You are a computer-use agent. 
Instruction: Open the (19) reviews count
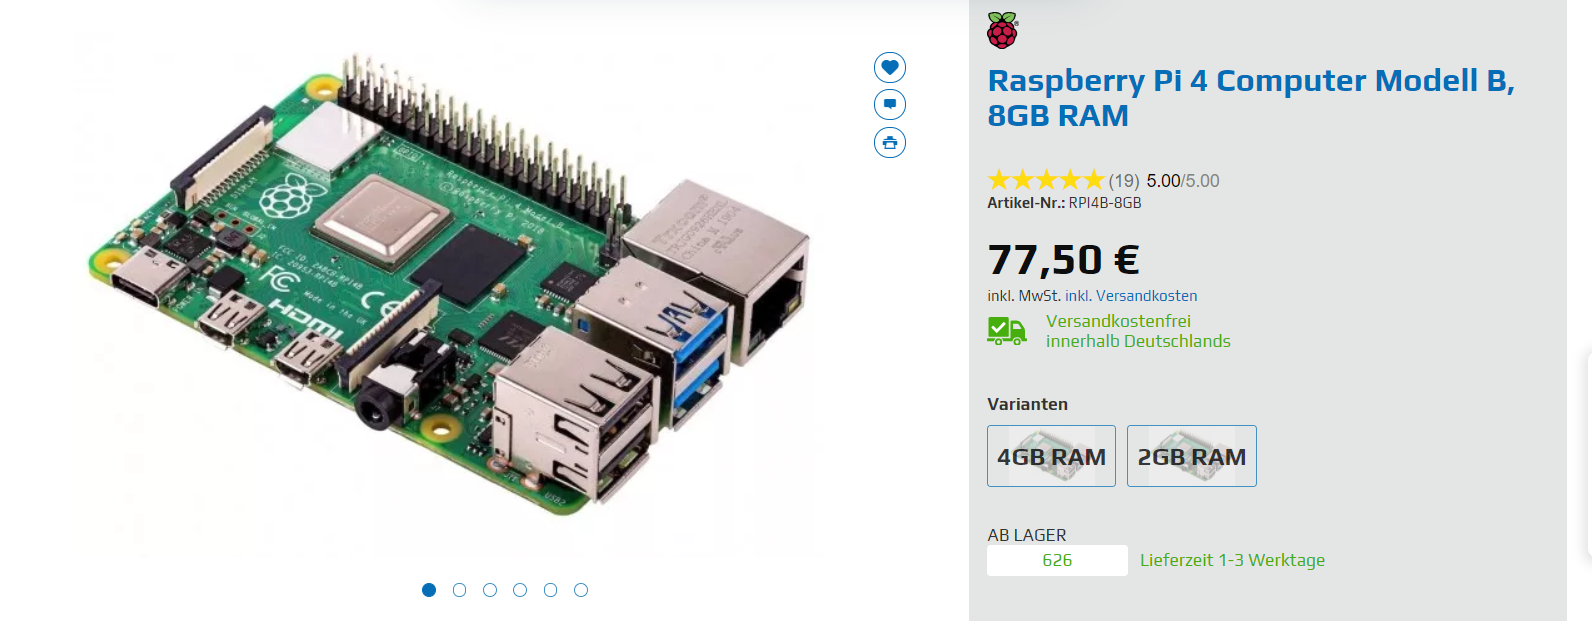tap(1124, 181)
